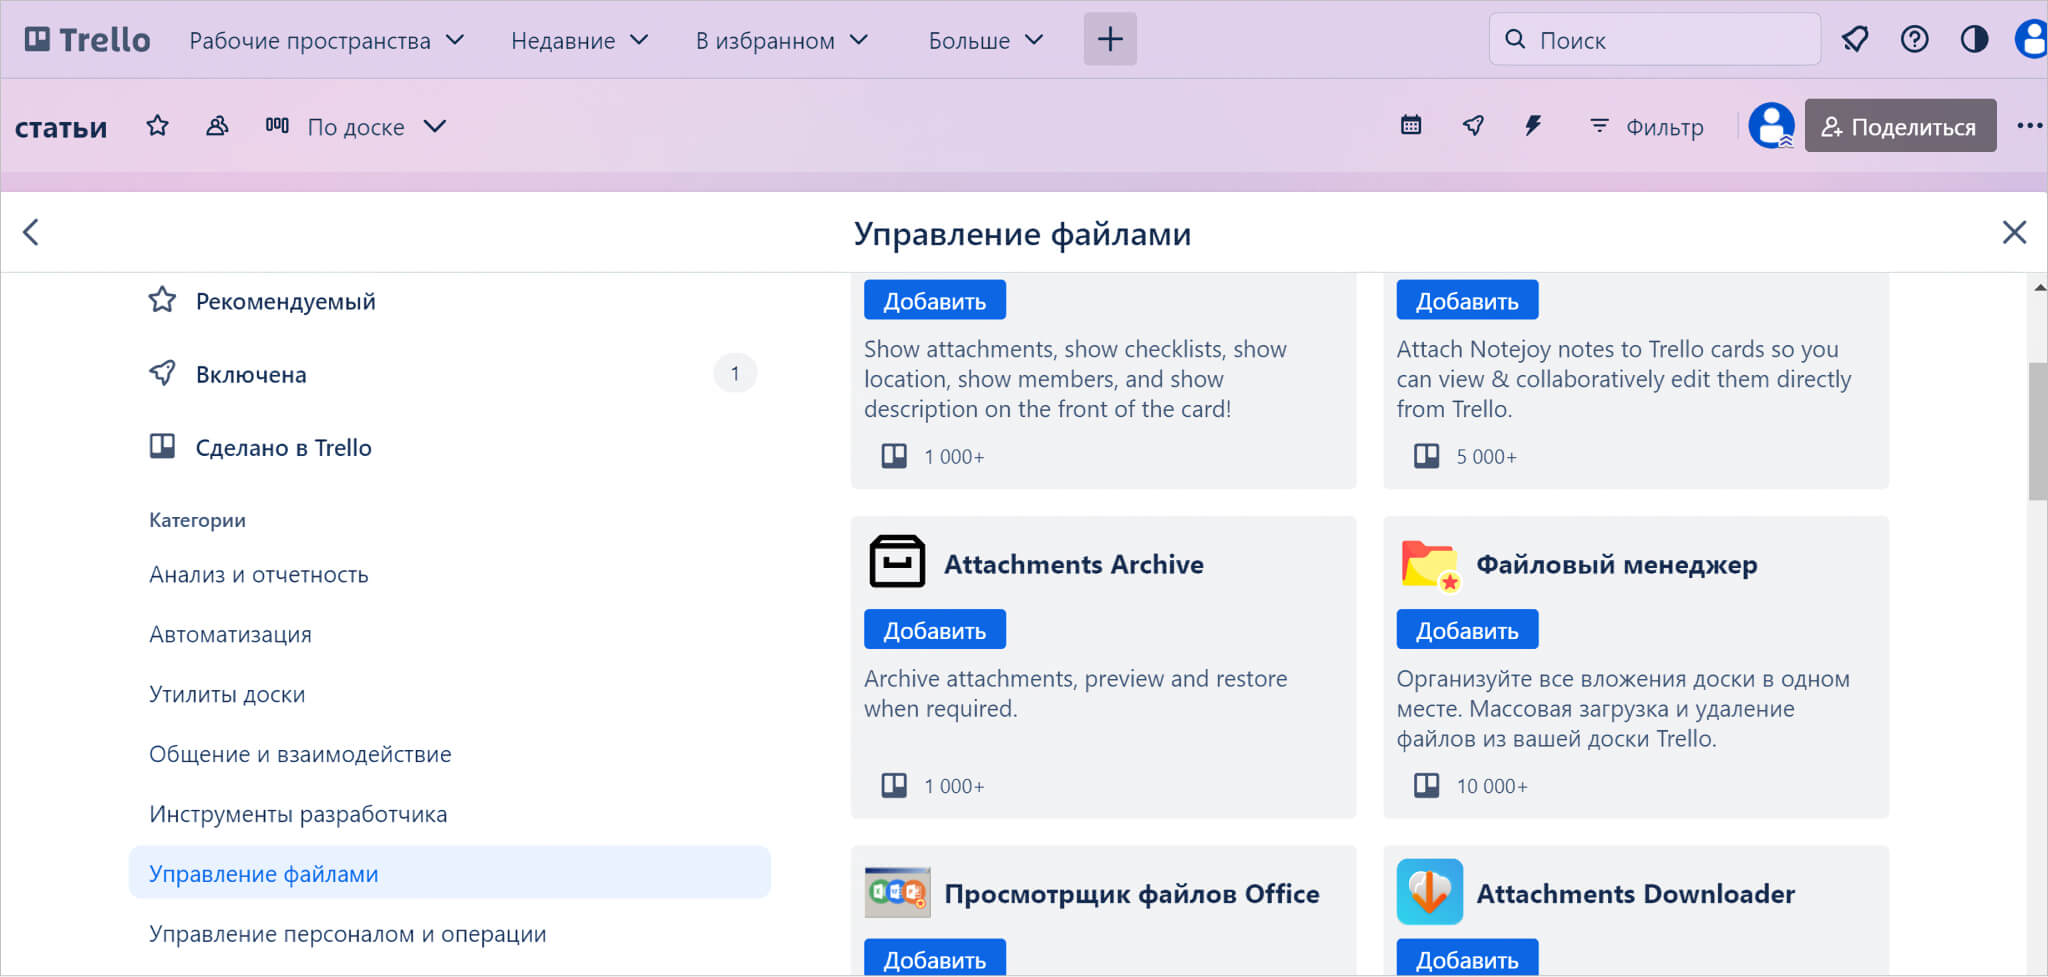
Task: Open the Attachments Downloader title
Action: pos(1635,894)
